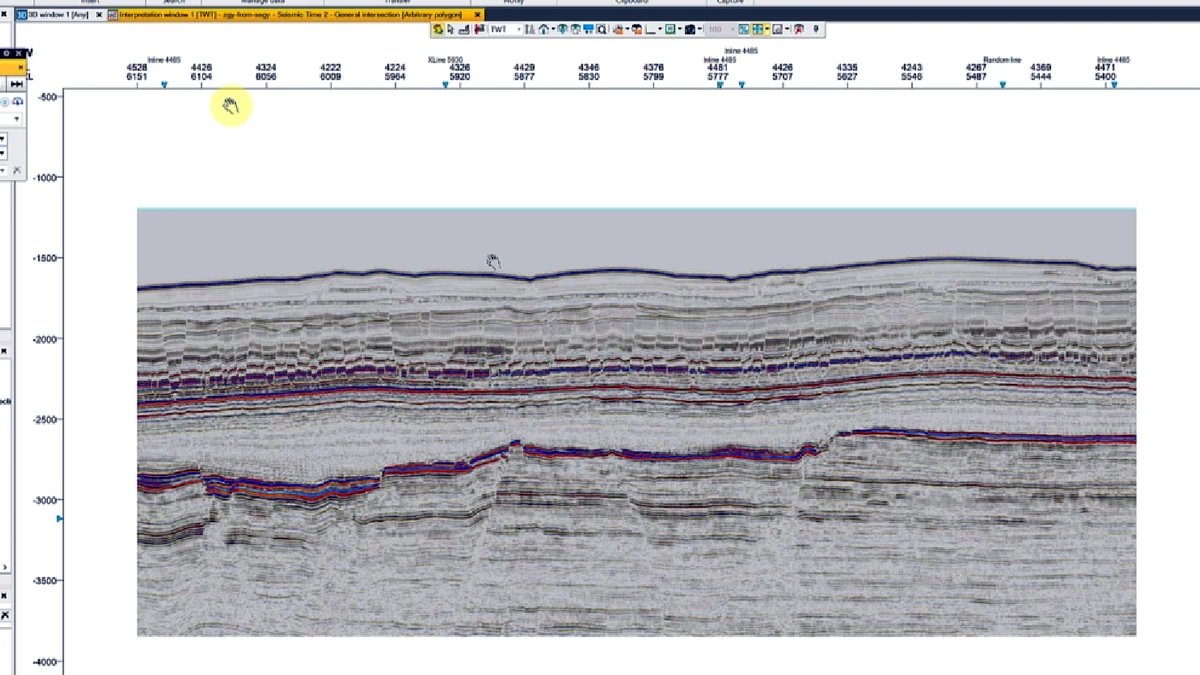Click the -3500 label on the time axis

(45, 581)
